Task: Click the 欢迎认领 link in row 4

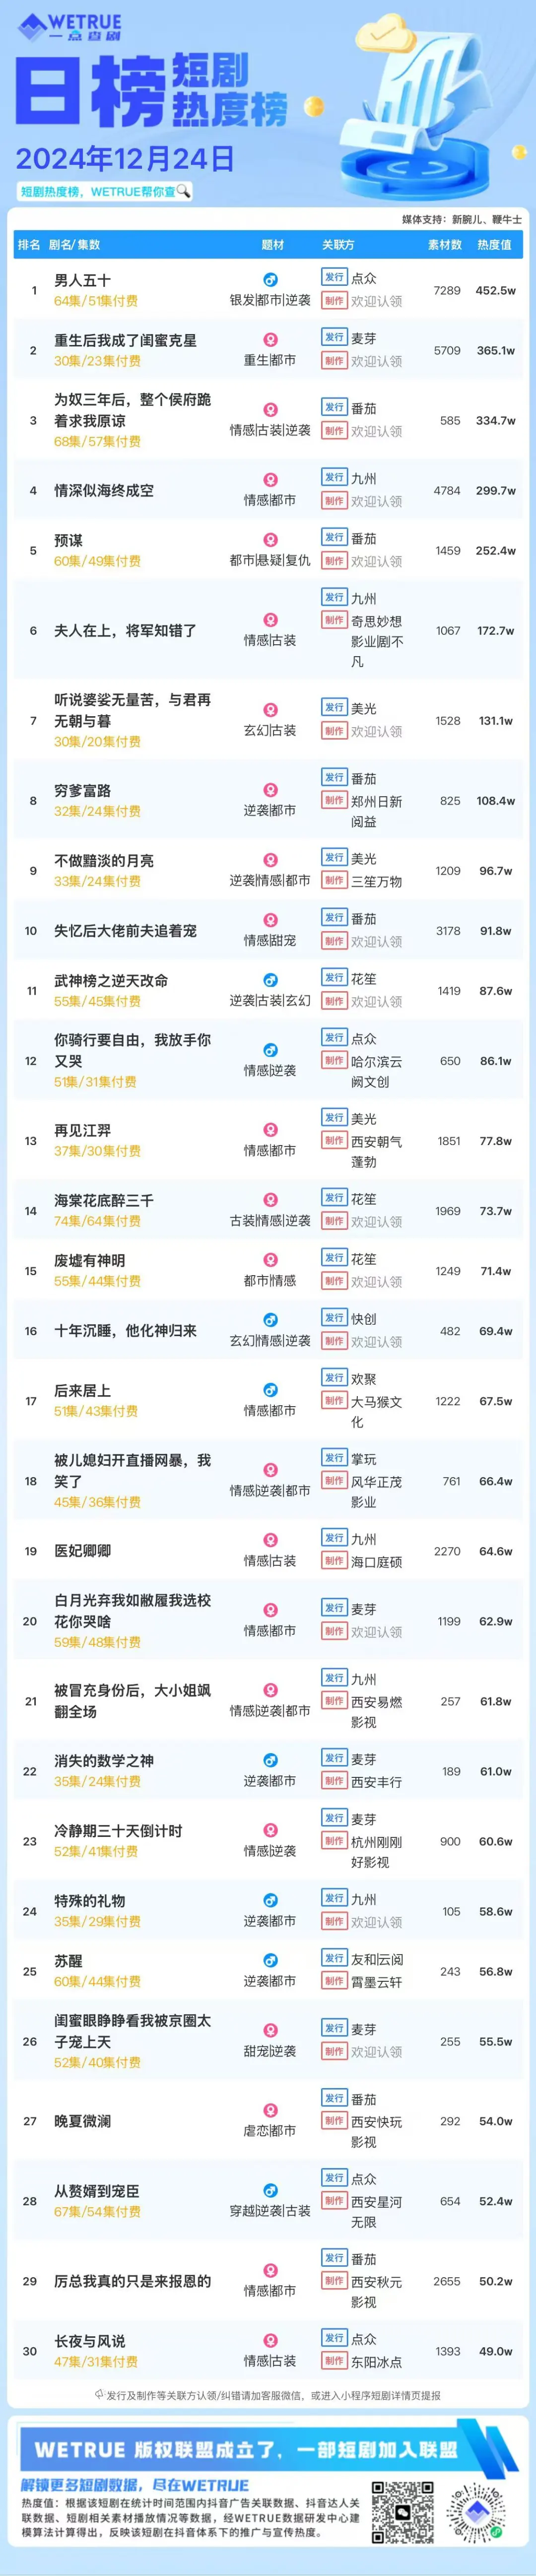Action: [376, 501]
